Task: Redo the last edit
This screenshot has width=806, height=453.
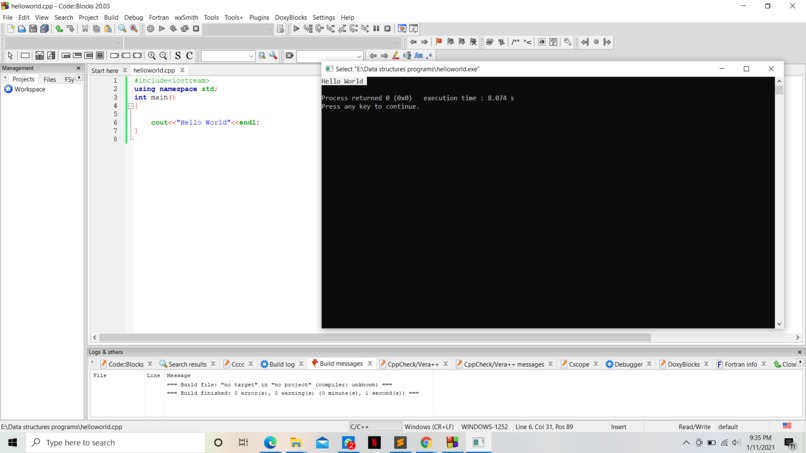Action: pos(70,29)
